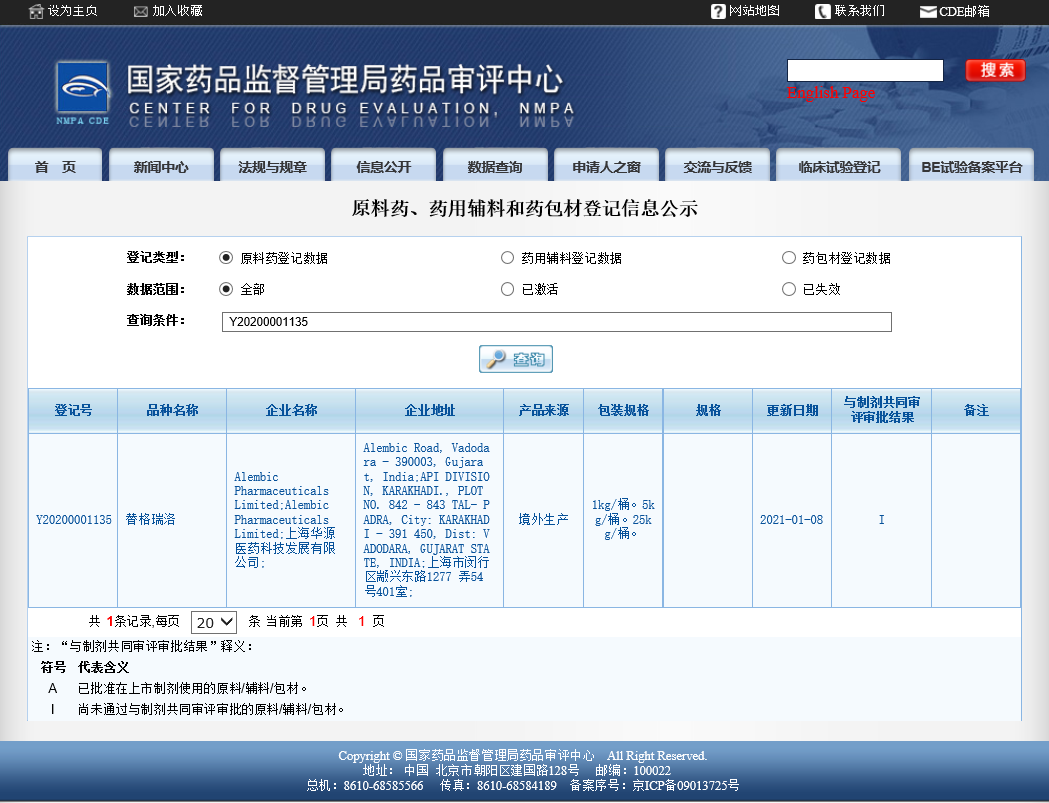The image size is (1049, 803).
Task: Open the records-per-page dropdown showing 20
Action: (213, 622)
